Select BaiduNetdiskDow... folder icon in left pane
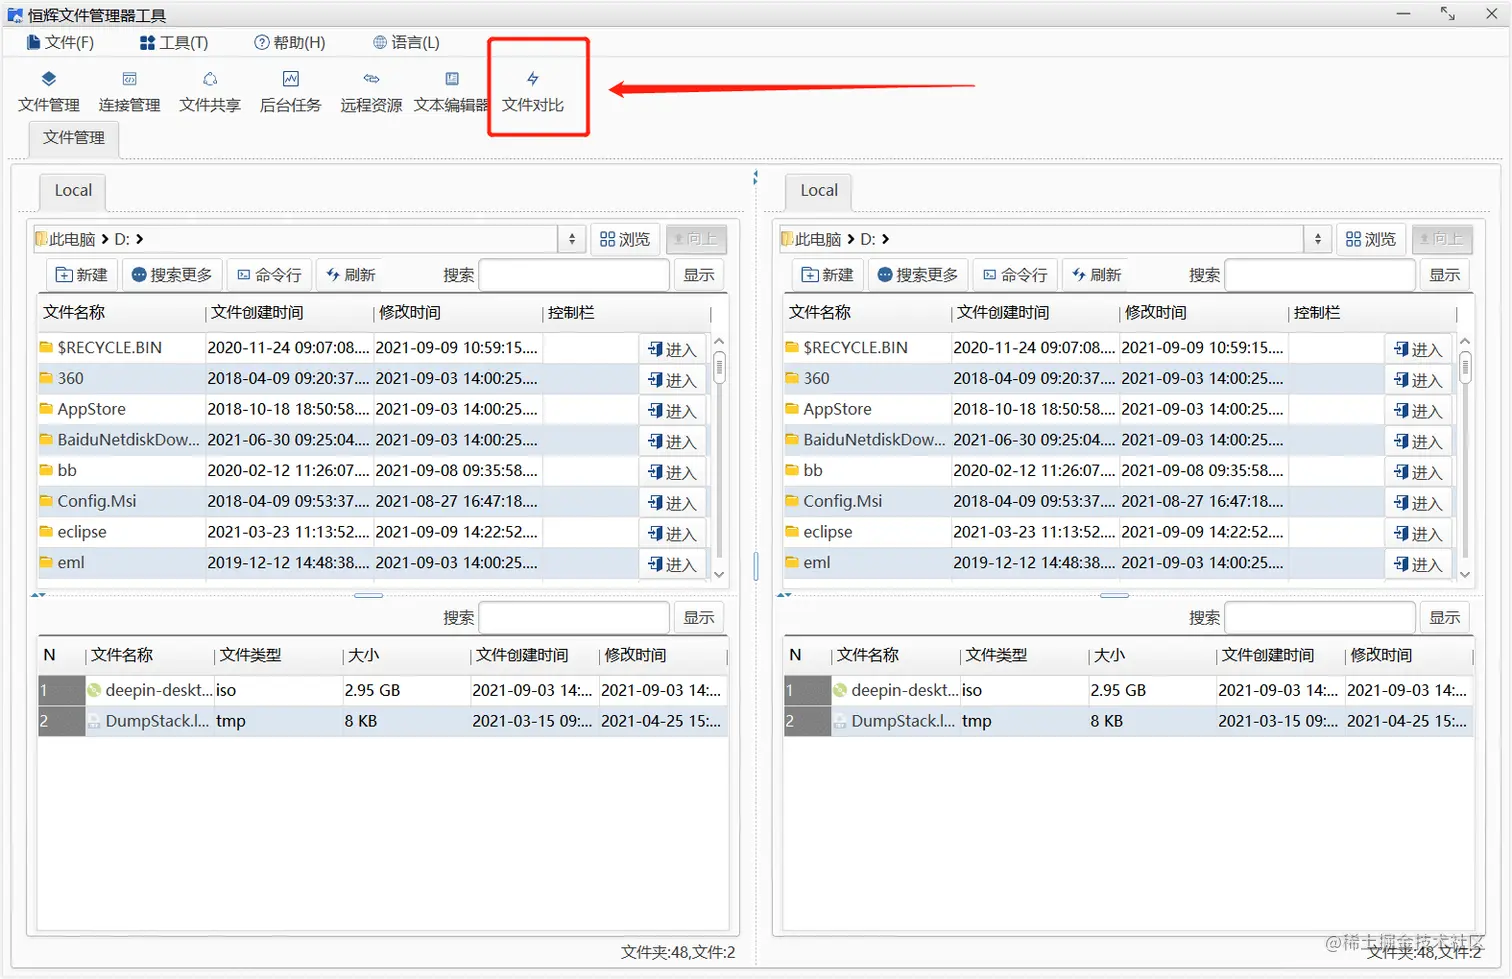This screenshot has width=1512, height=979. click(x=46, y=440)
